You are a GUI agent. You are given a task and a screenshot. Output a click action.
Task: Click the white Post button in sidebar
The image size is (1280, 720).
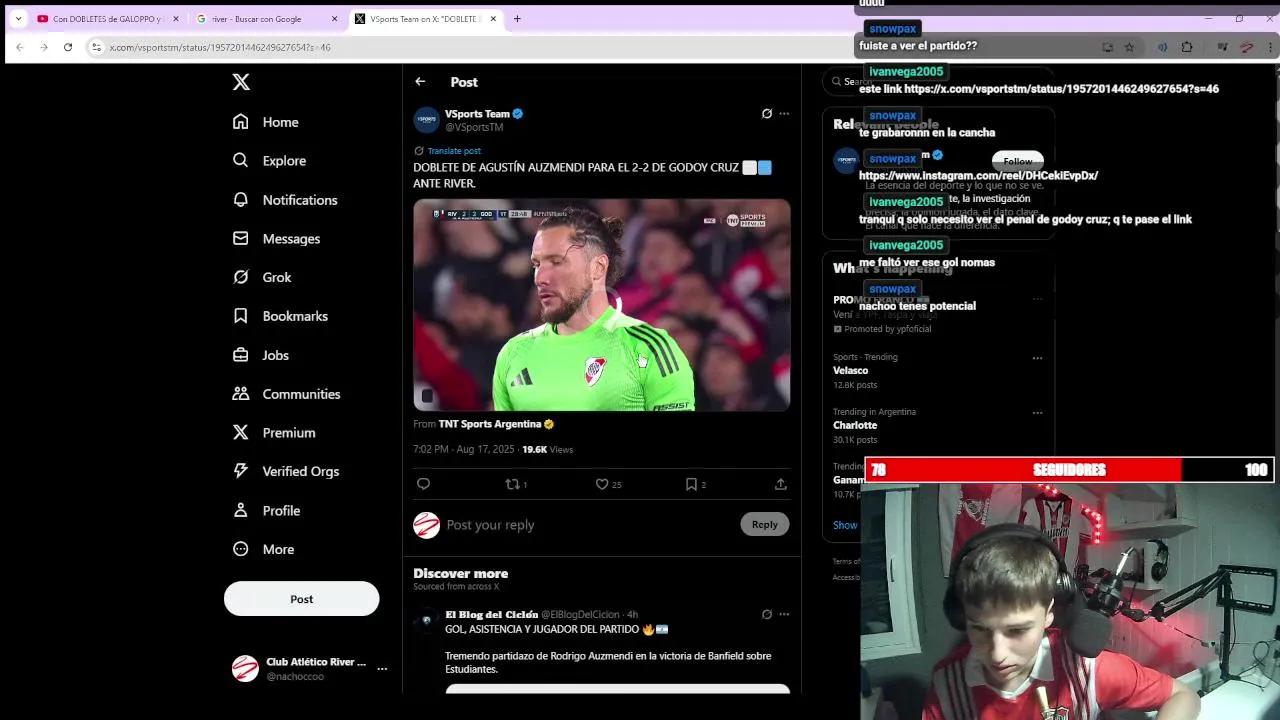coord(301,599)
